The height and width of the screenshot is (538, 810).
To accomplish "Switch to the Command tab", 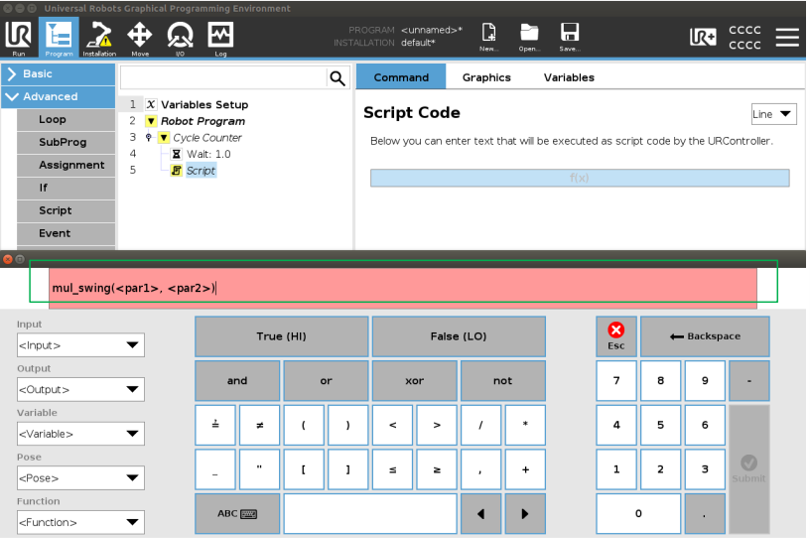I will [401, 77].
